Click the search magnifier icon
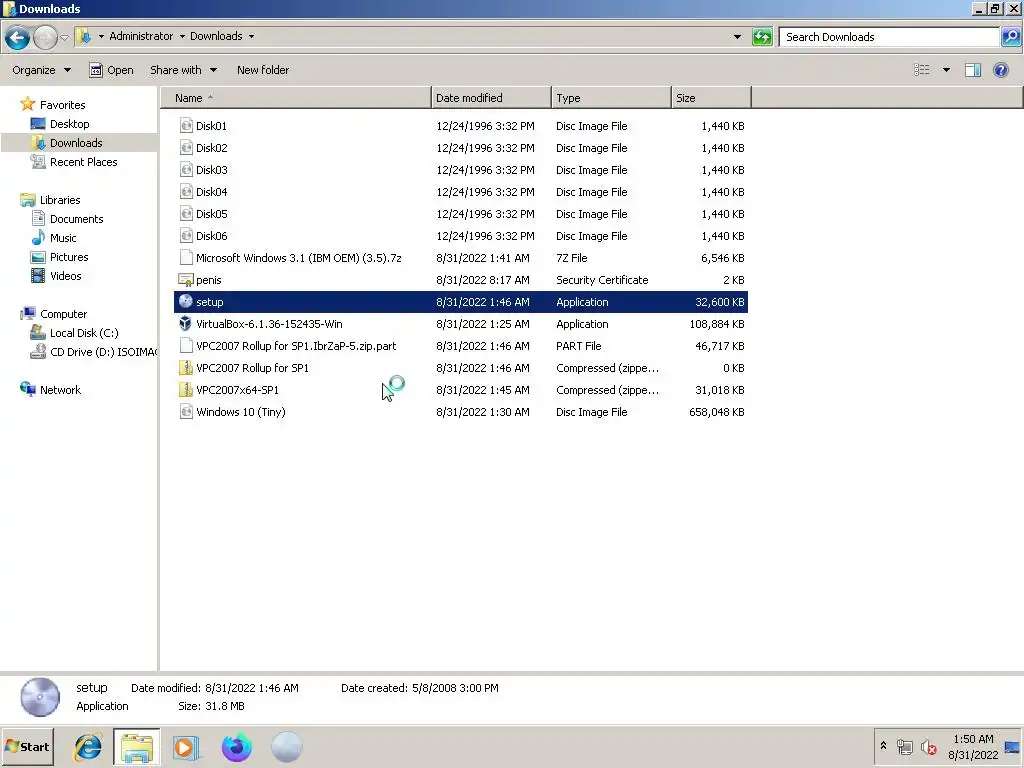1024x768 pixels. [1010, 37]
